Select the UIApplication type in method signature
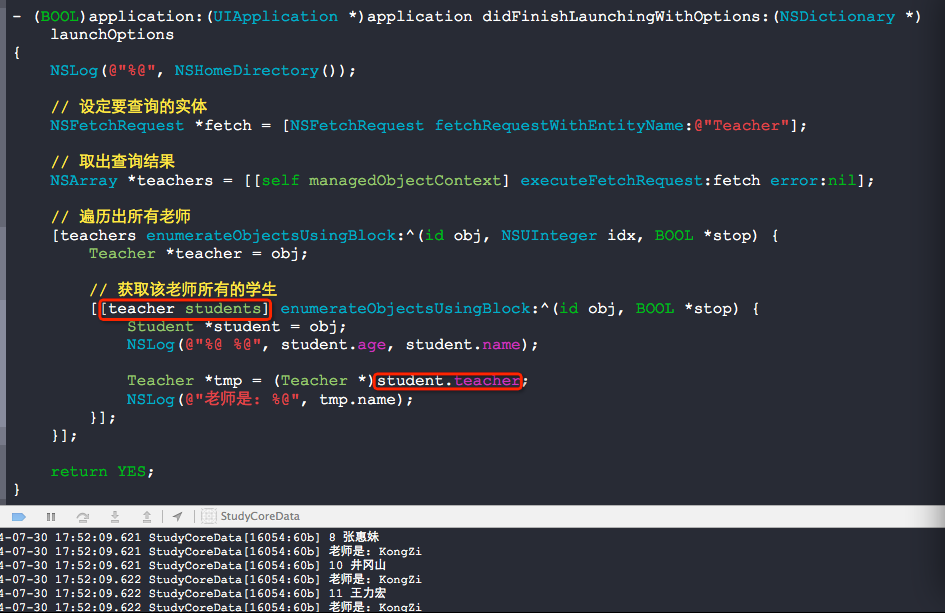 275,16
